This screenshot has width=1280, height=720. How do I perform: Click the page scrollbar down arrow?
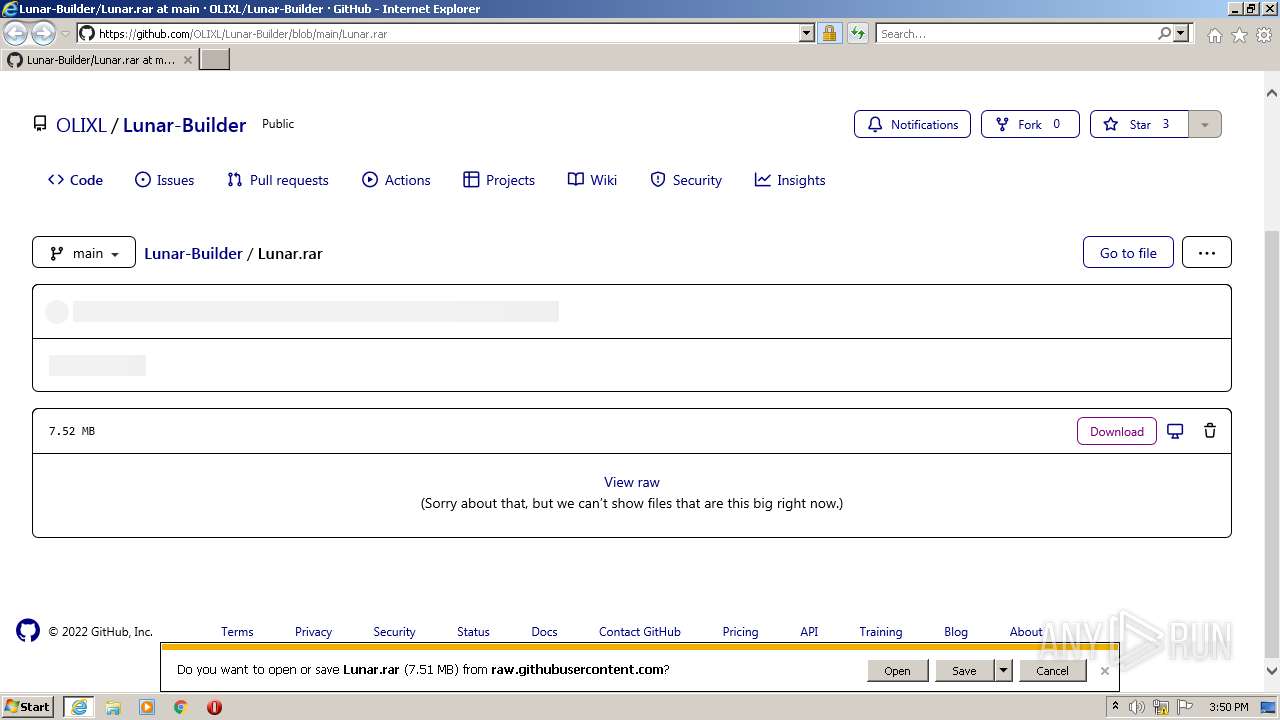(x=1272, y=671)
